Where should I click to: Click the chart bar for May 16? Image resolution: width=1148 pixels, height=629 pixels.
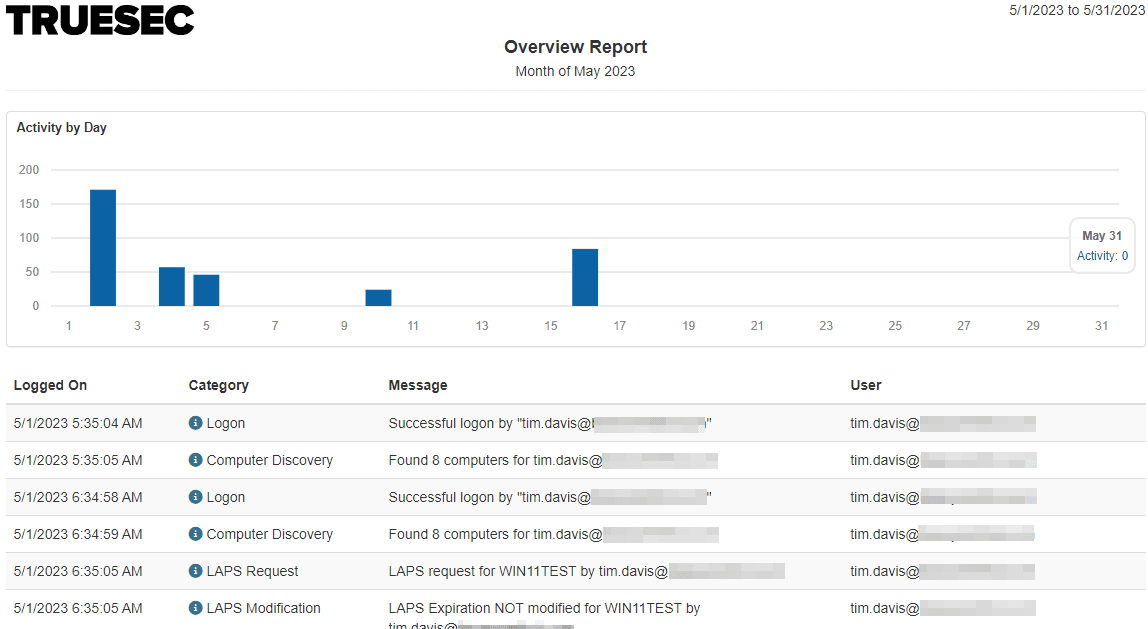tap(585, 278)
